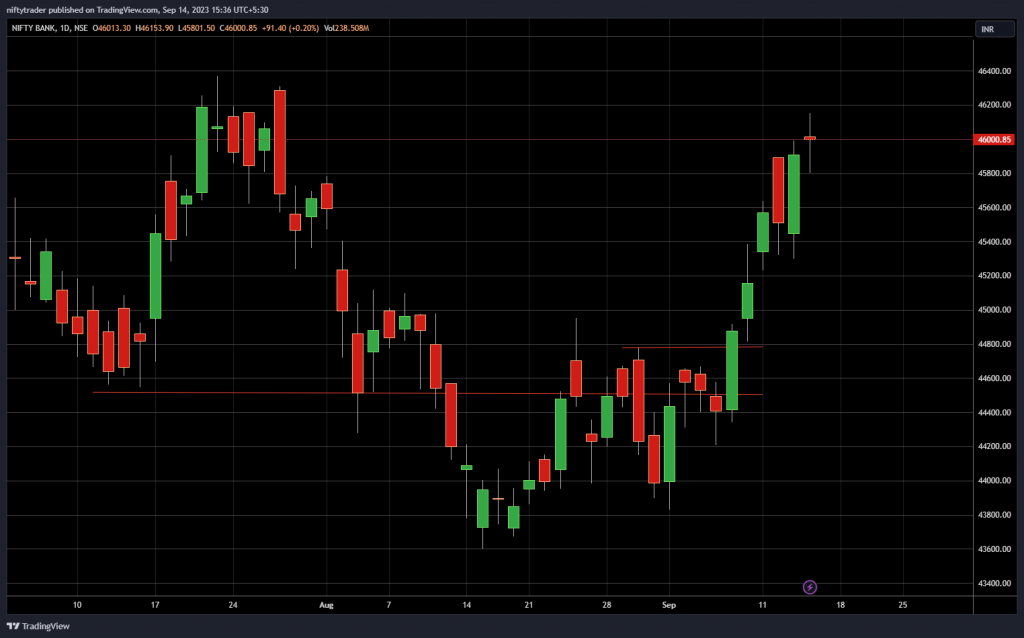Click the 7 date label on the time axis
Viewport: 1024px width, 638px height.
[389, 605]
